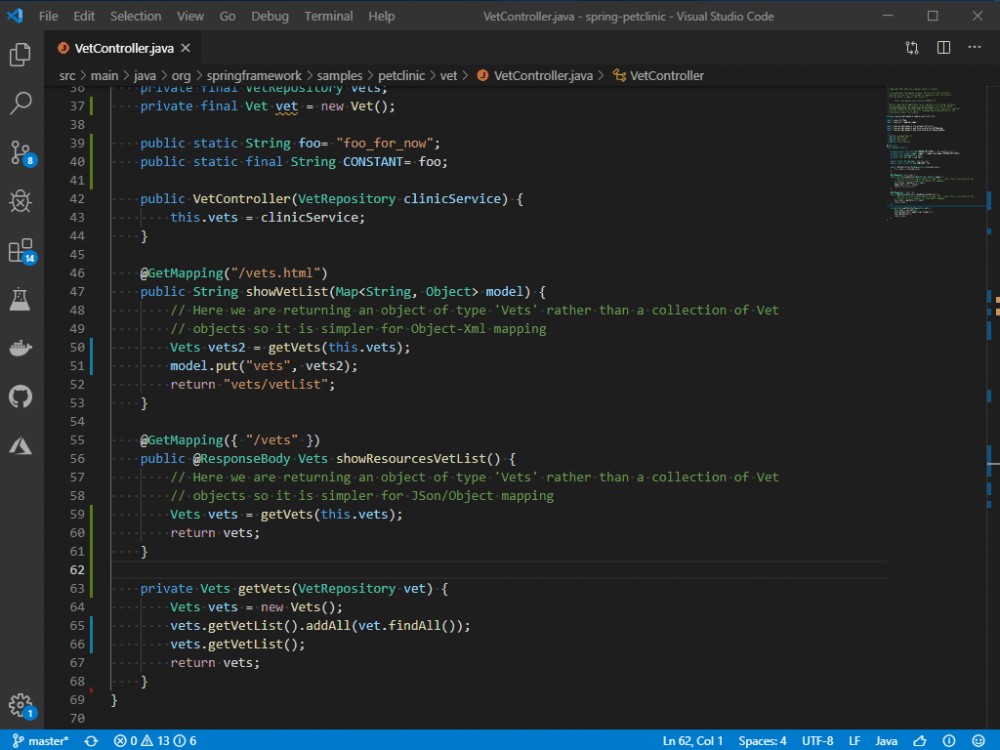The width and height of the screenshot is (1000, 750).
Task: Toggle a split editor with the layout icon
Action: [941, 47]
